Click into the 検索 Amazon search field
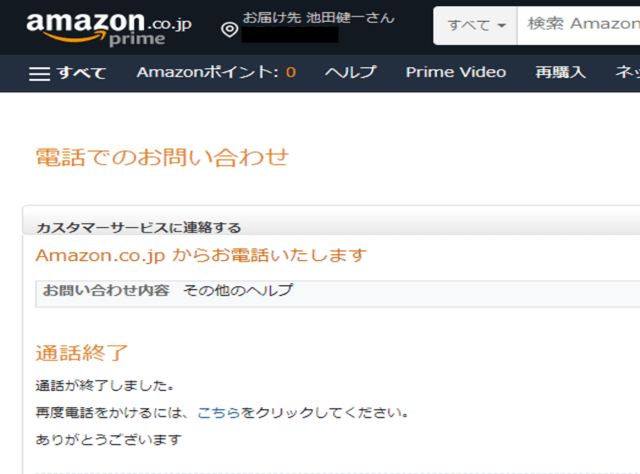 point(580,24)
